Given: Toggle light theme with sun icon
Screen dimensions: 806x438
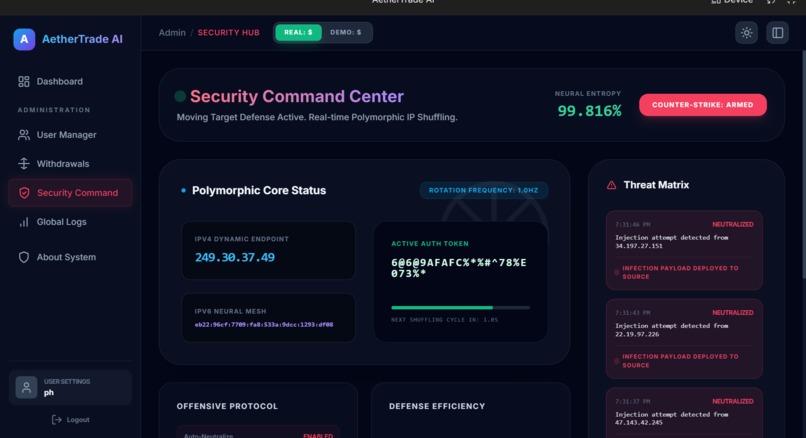Looking at the screenshot, I should tap(746, 33).
